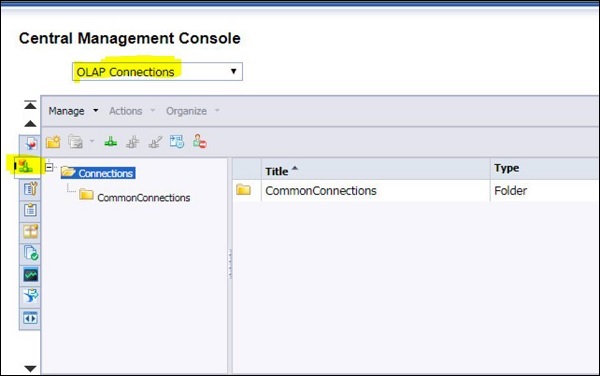This screenshot has height=376, width=600.
Task: Open the Manage menu
Action: (73, 111)
